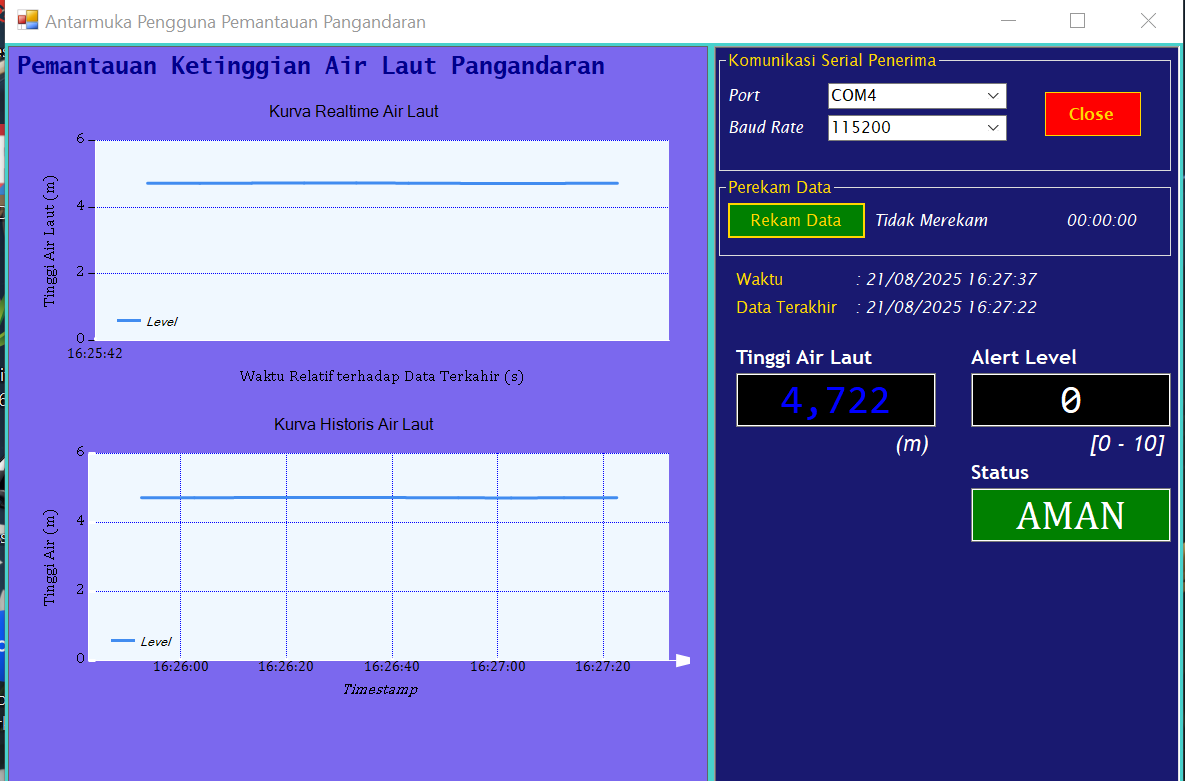Click the green AMAN status indicator

1070,516
